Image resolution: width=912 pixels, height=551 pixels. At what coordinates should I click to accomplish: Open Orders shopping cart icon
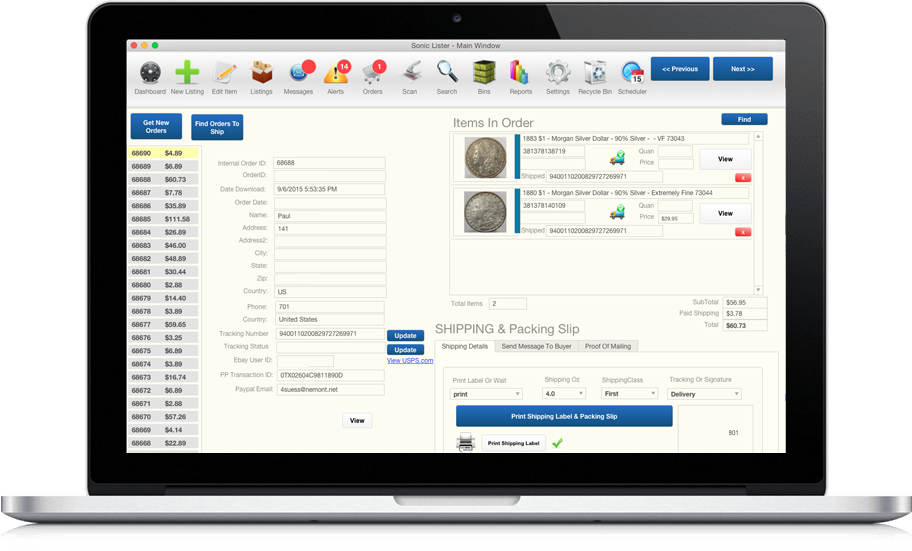[373, 73]
